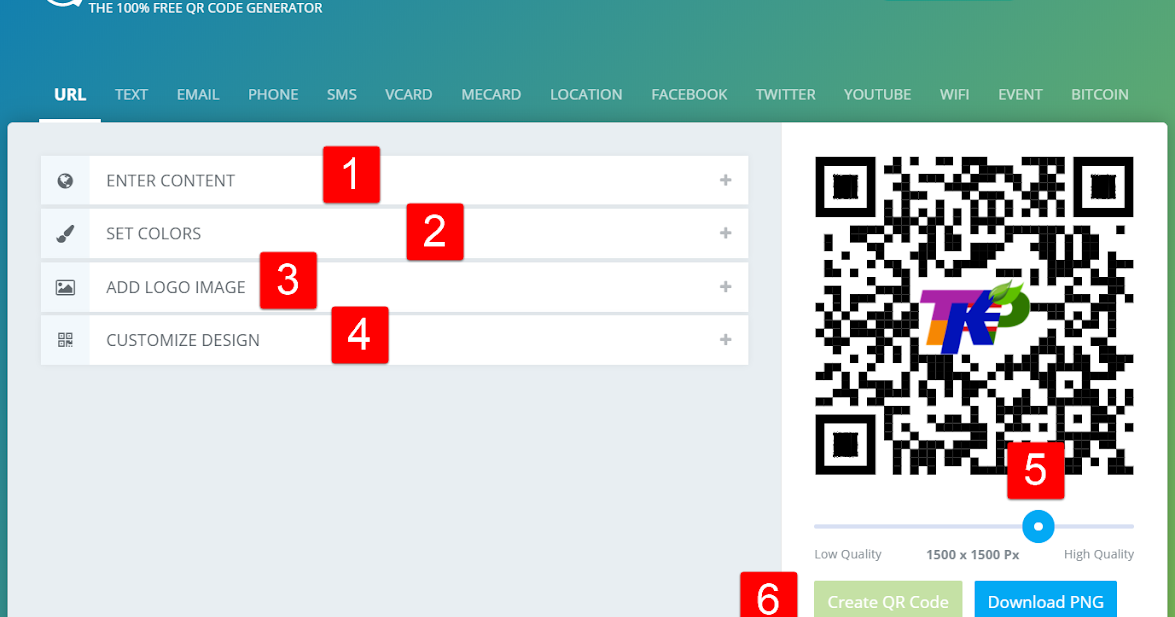
Task: Select the FACEBOOK tab
Action: point(689,94)
